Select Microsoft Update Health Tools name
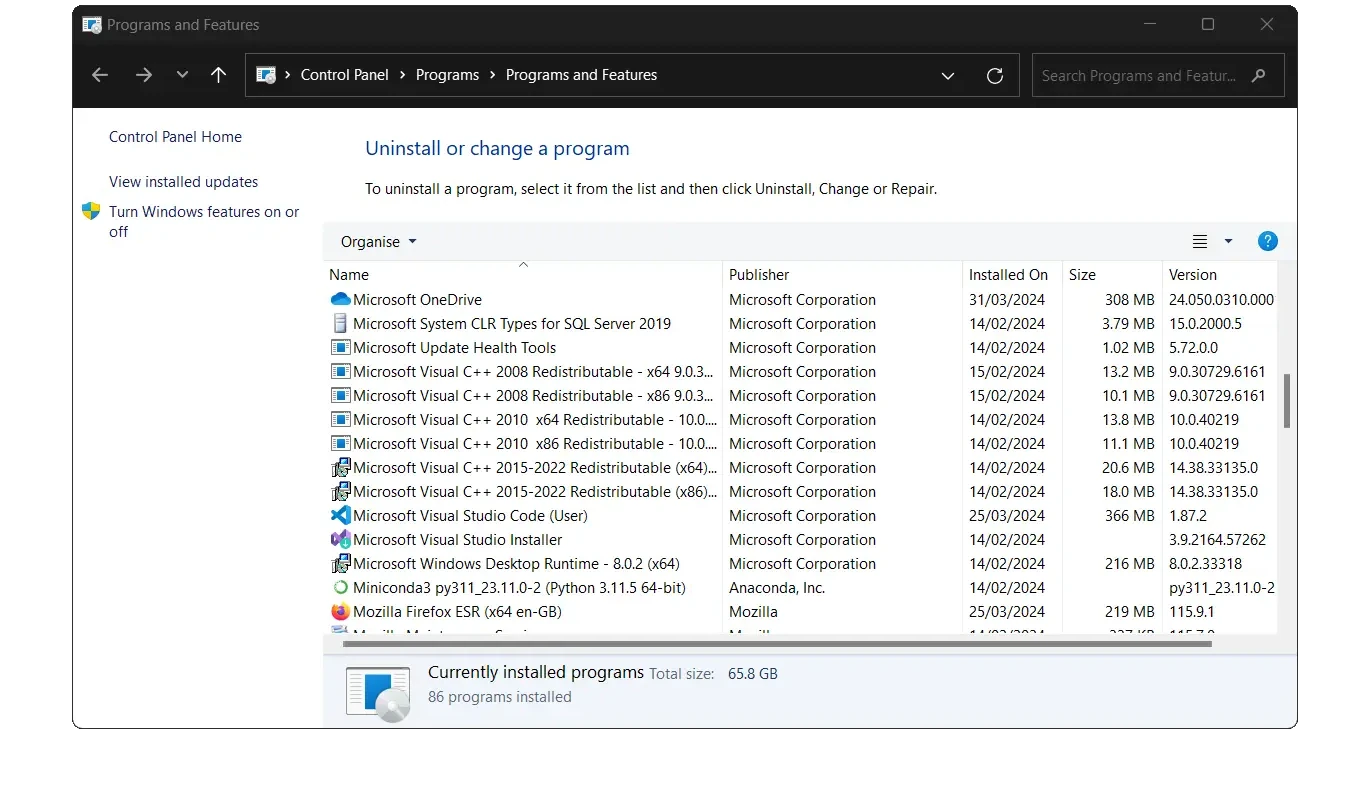The image size is (1366, 804). pyautogui.click(x=454, y=347)
